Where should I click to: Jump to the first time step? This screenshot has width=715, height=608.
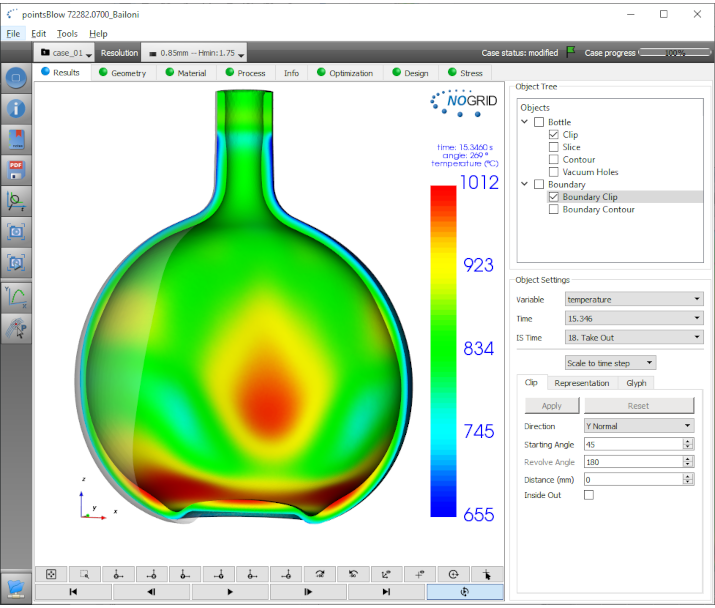coord(73,592)
